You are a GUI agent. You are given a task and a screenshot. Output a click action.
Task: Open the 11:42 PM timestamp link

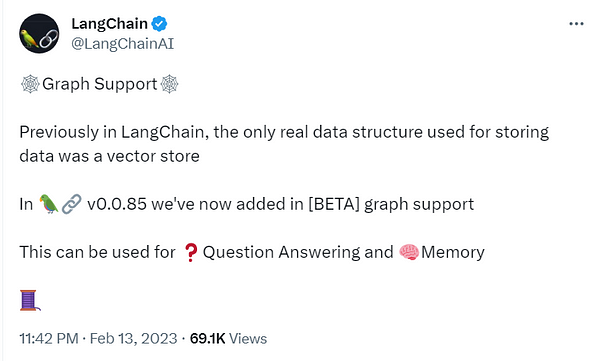click(49, 339)
